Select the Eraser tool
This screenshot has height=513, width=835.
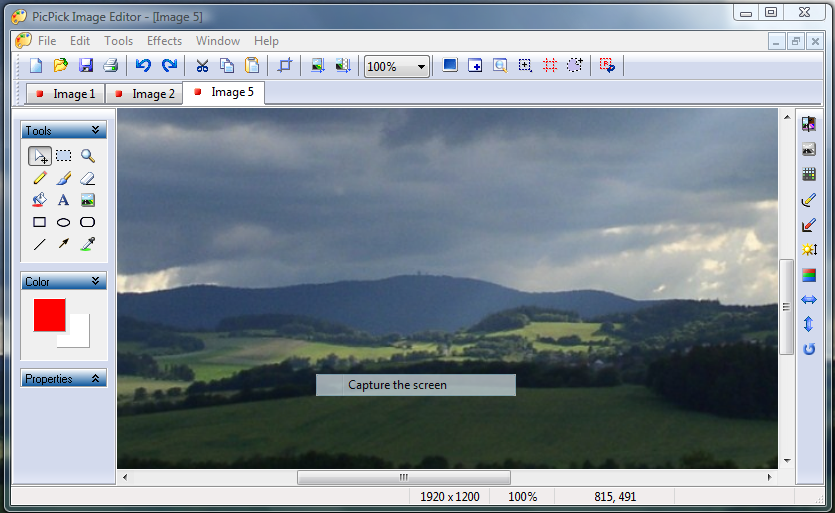88,178
